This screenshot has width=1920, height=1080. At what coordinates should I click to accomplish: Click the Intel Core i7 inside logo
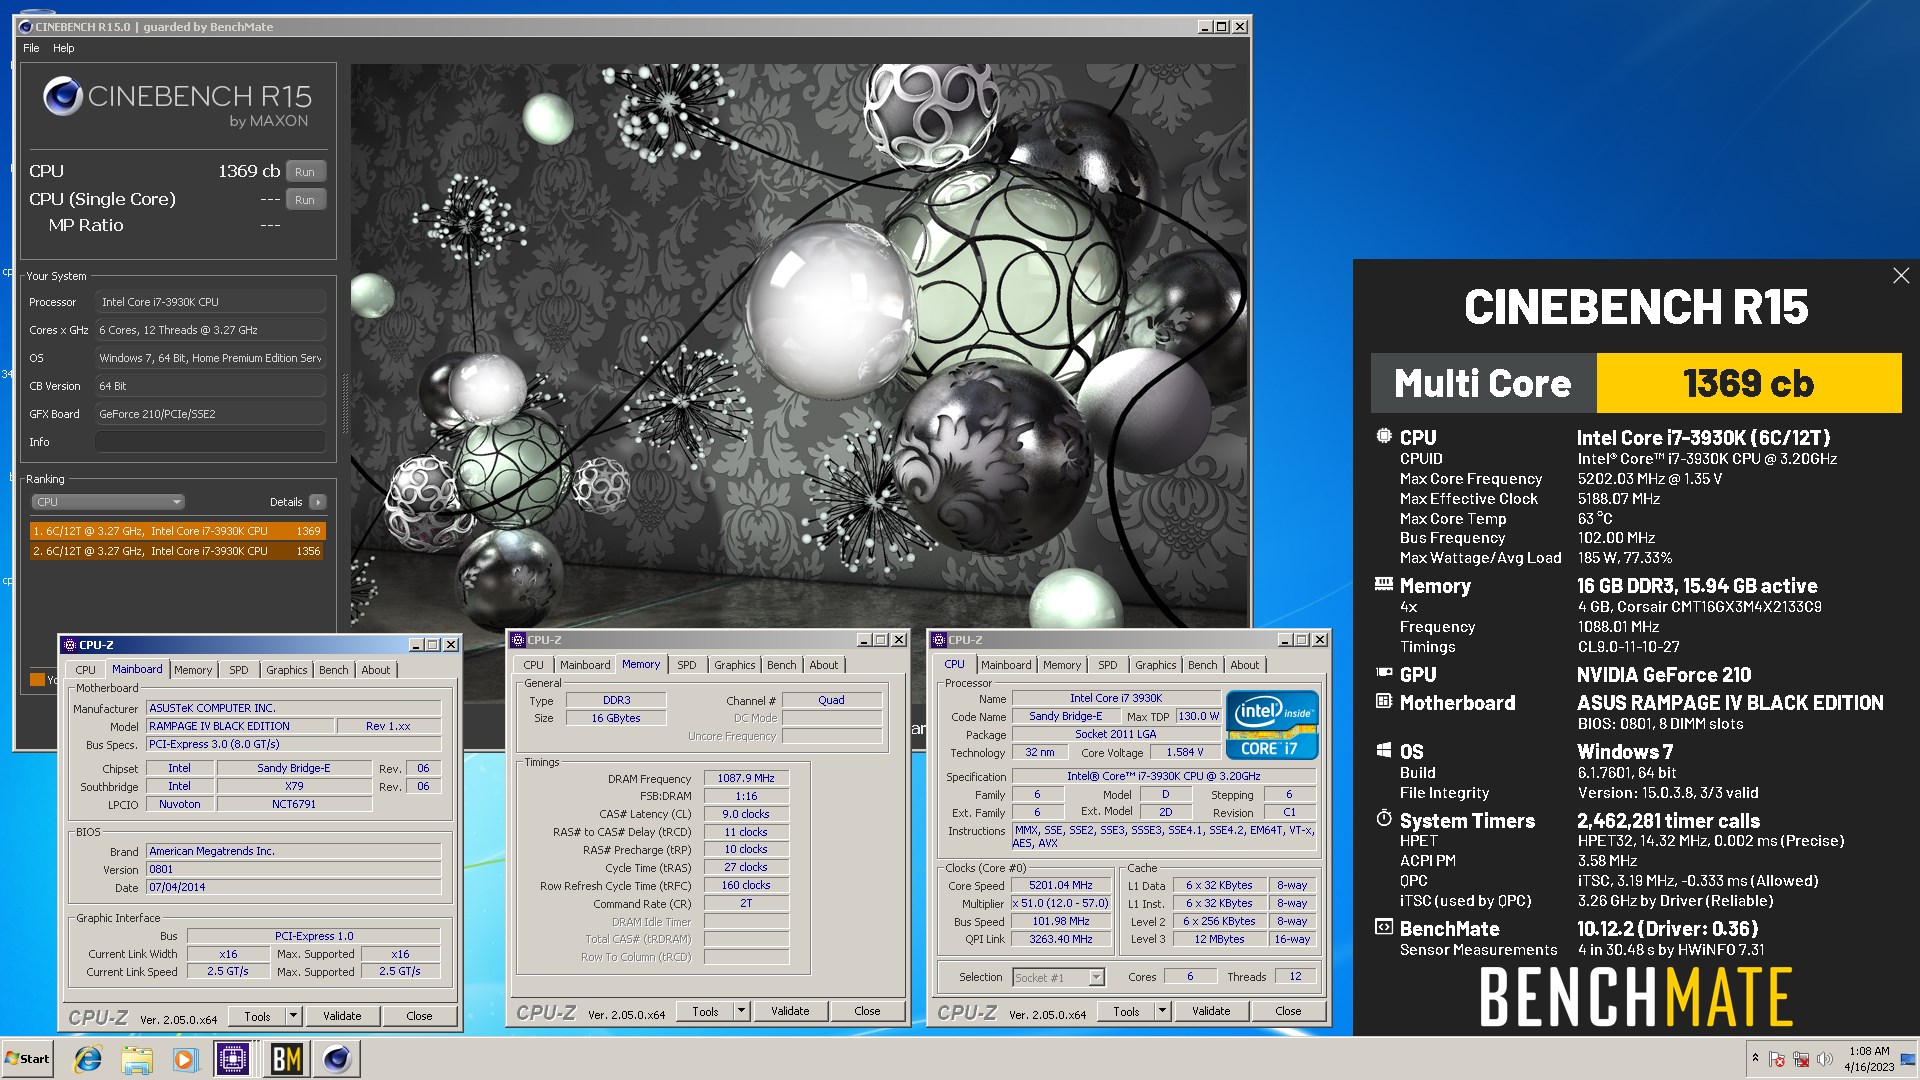click(x=1272, y=725)
